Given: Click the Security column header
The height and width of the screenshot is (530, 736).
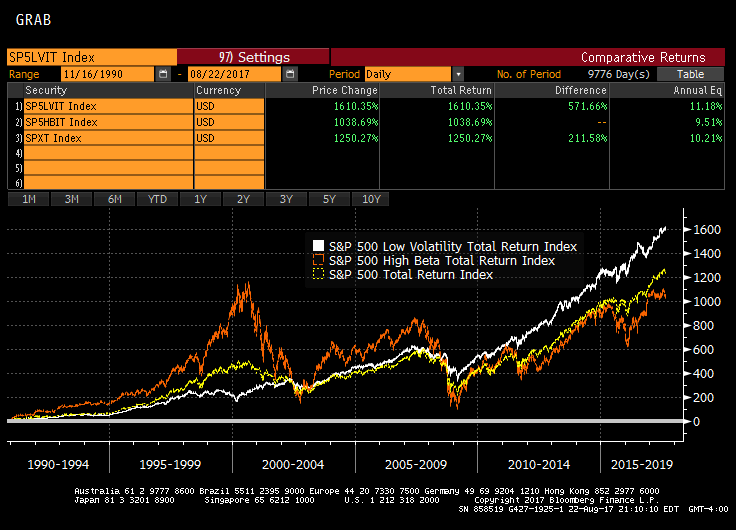Looking at the screenshot, I should coord(46,90).
